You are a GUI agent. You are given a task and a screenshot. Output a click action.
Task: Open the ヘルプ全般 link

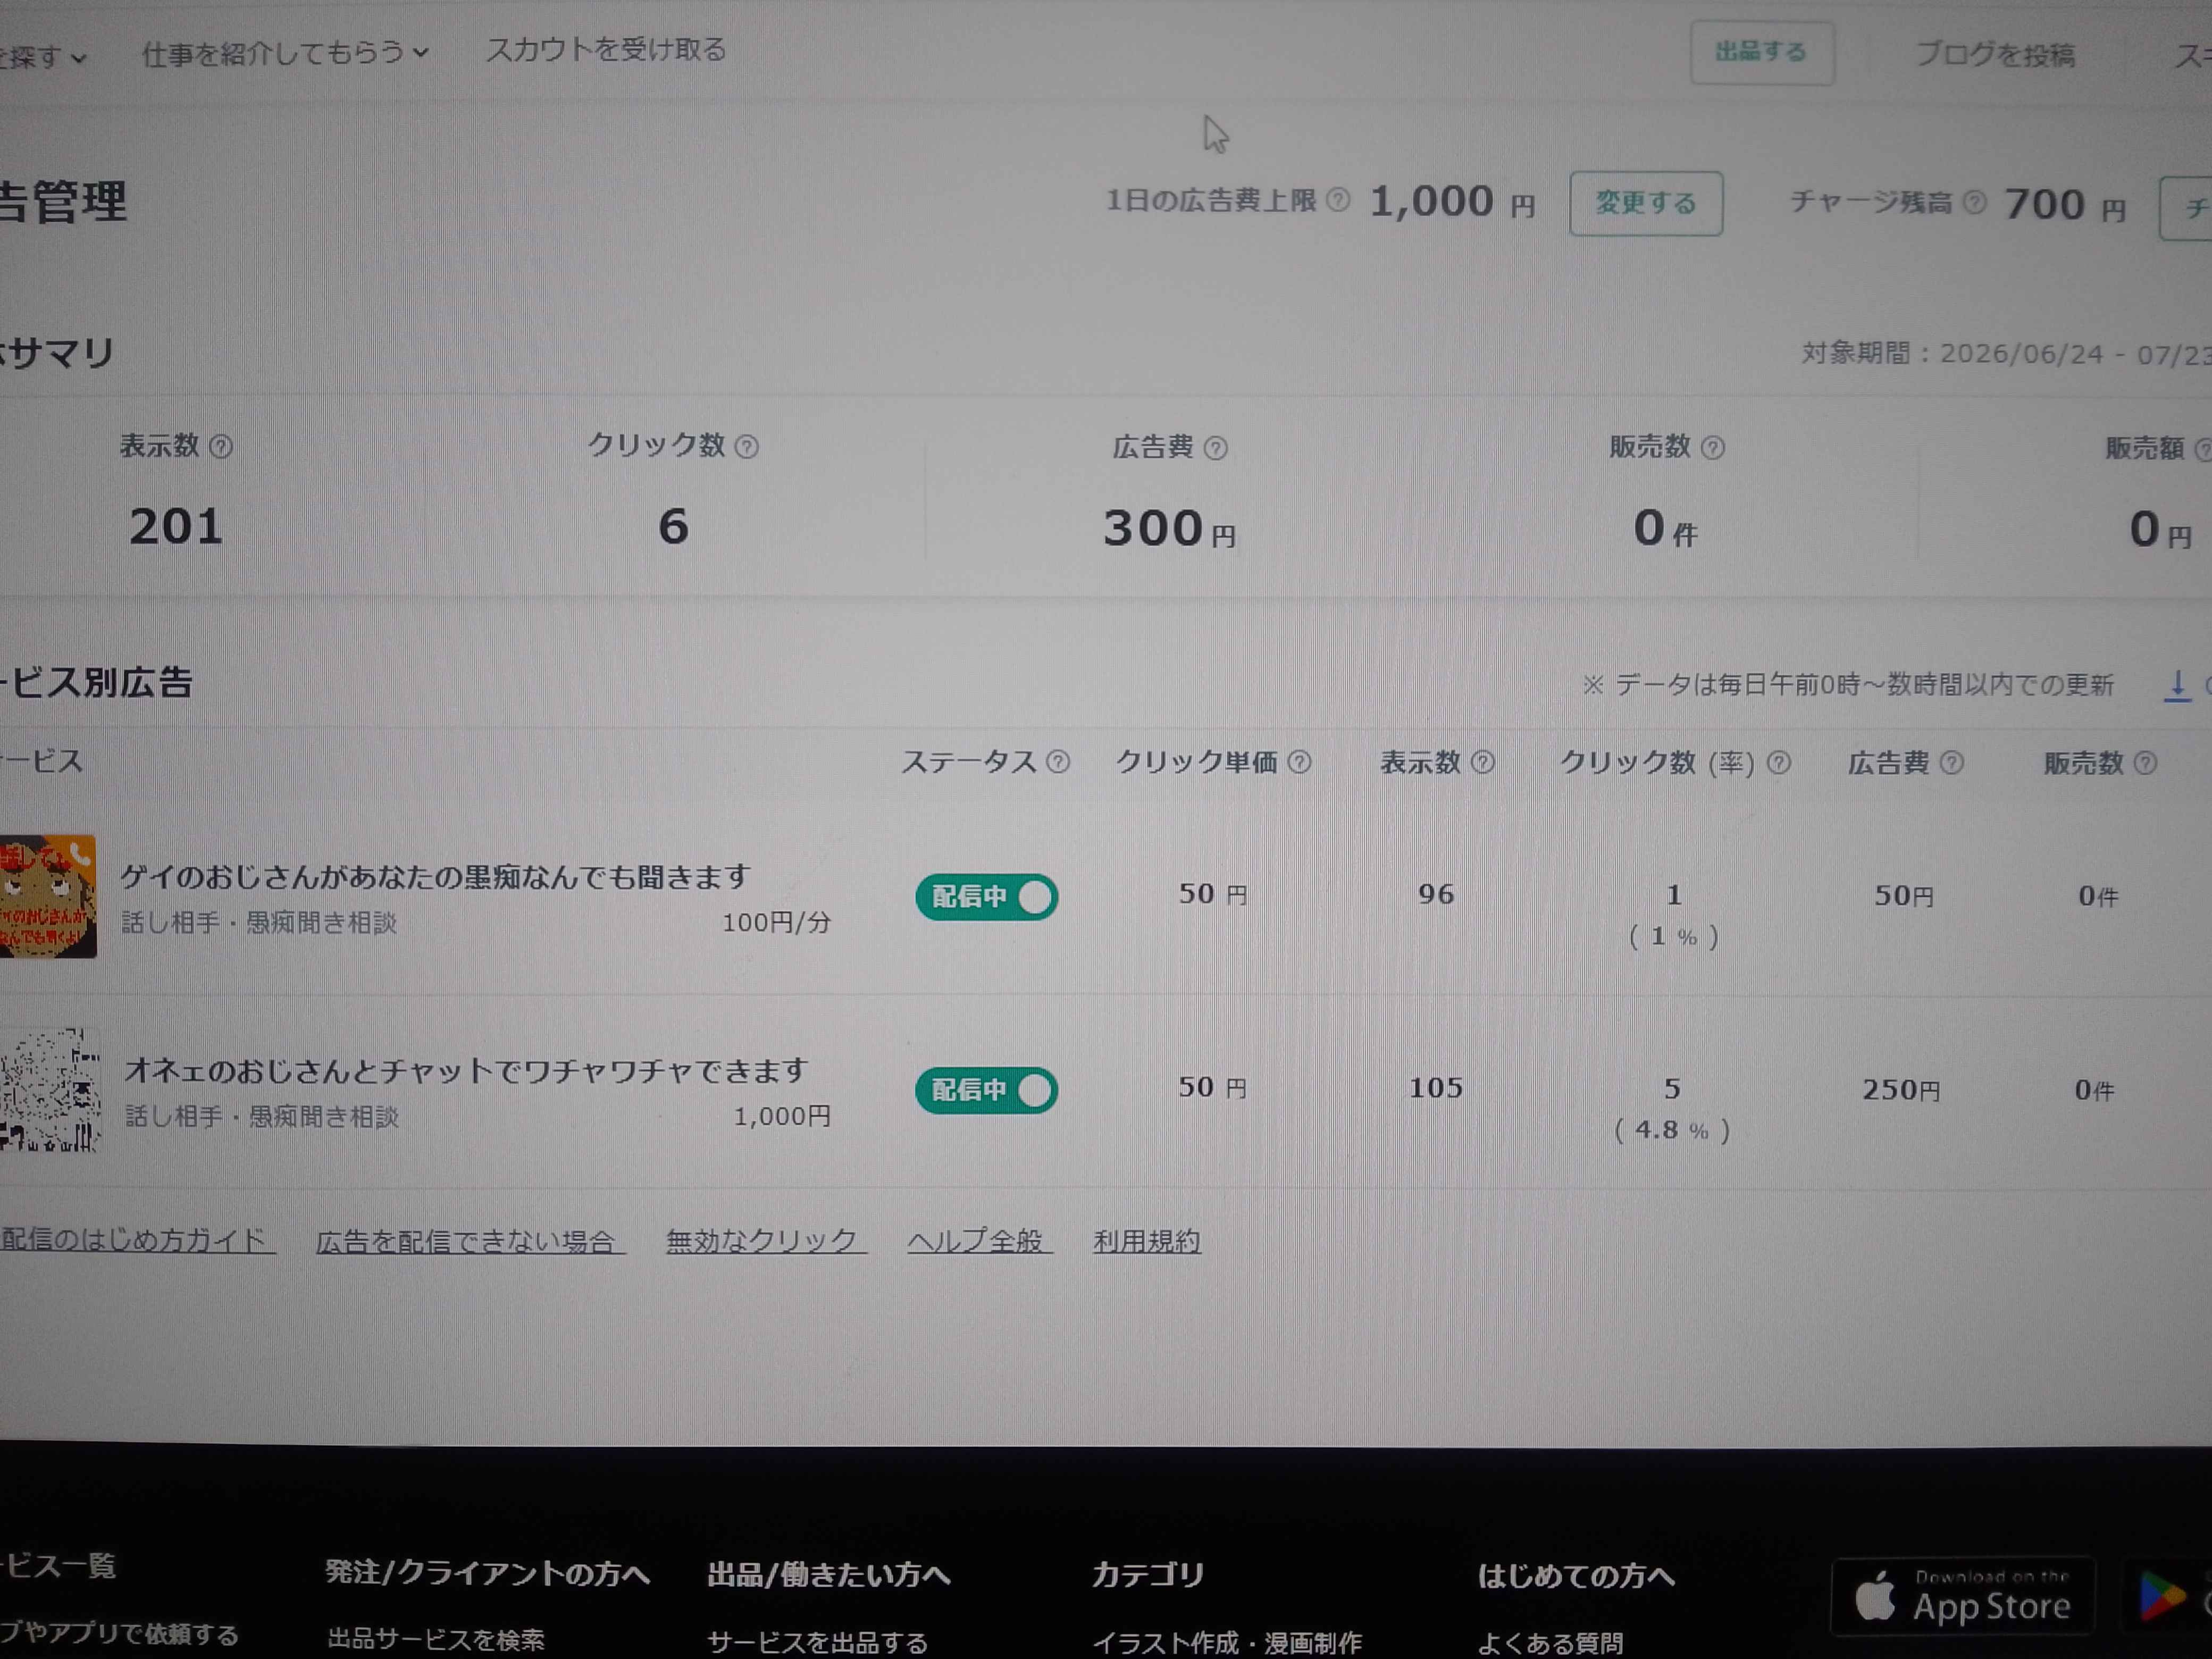pyautogui.click(x=979, y=1241)
